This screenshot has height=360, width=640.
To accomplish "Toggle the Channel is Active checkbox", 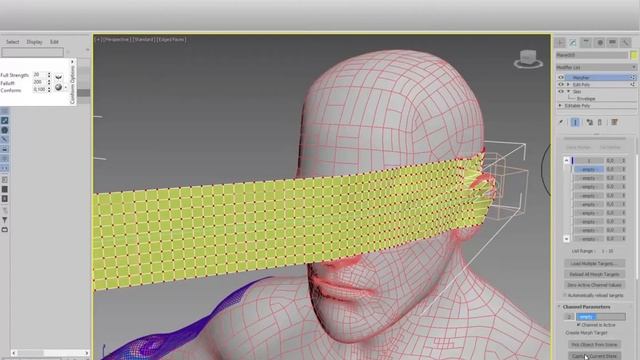I will point(578,324).
